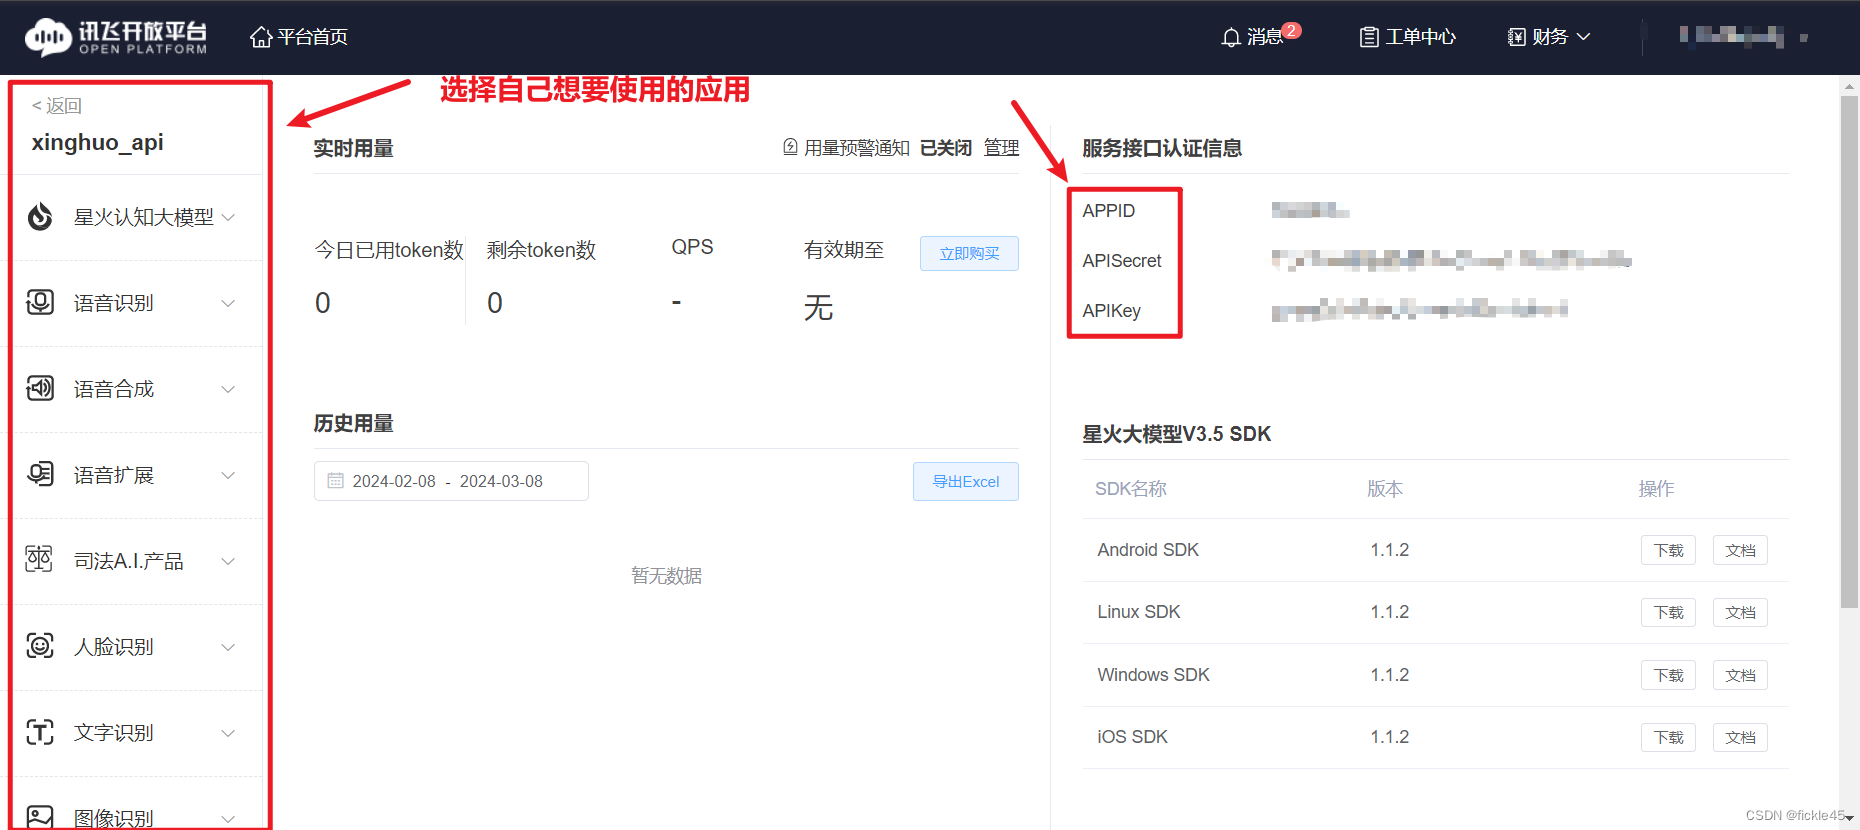Click the history date range field

451,481
